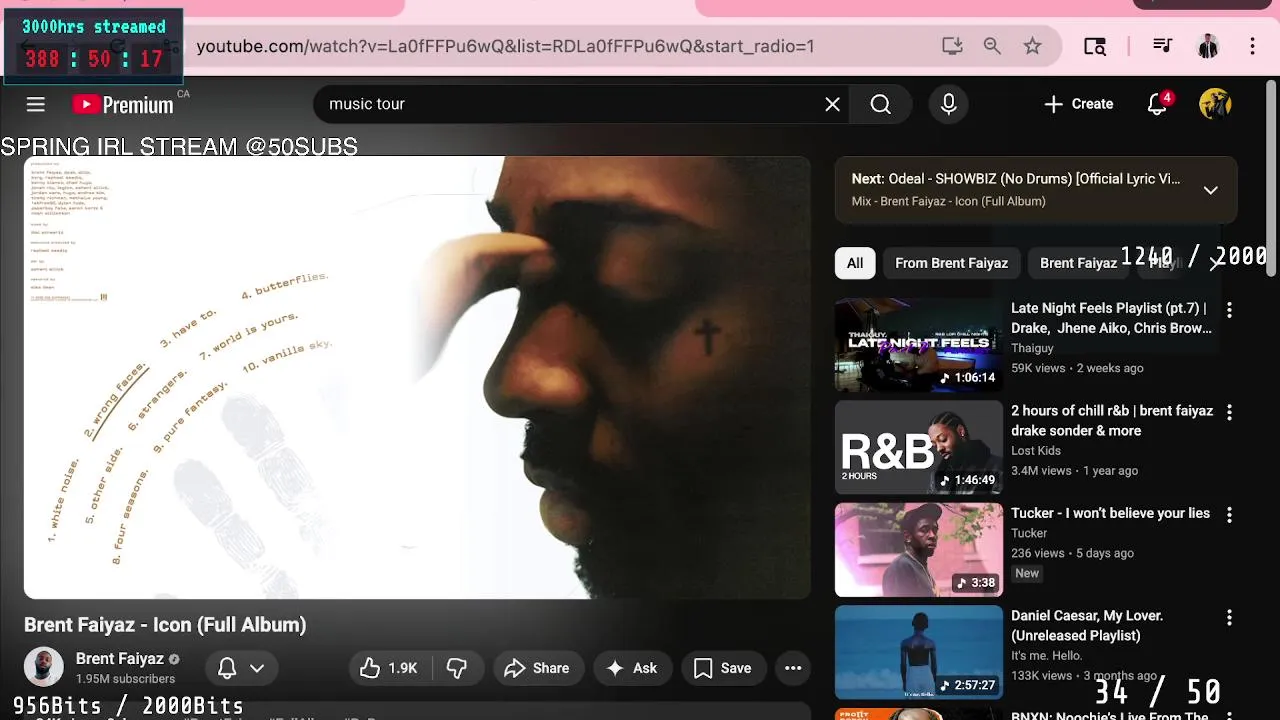
Task: Open the media controls icon in Chrome toolbar
Action: pos(1162,46)
